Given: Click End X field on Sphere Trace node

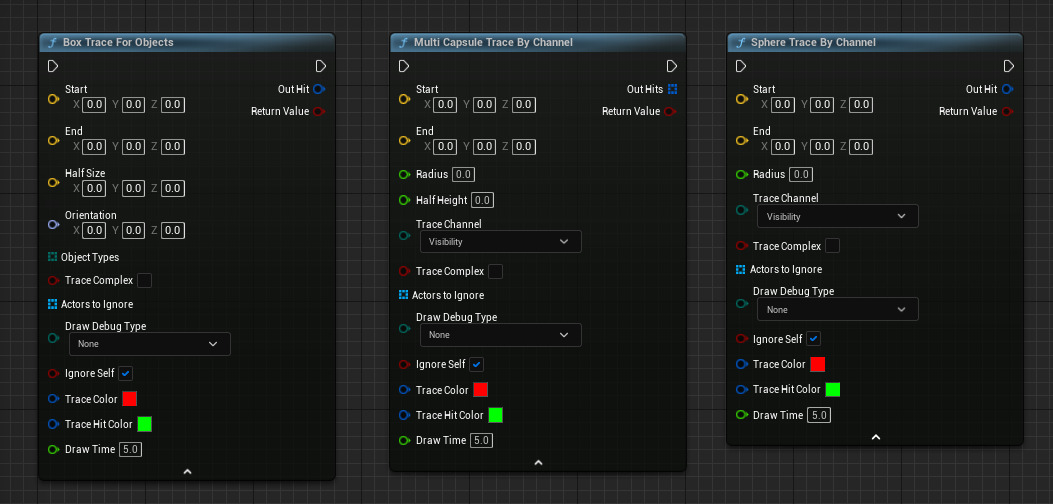Looking at the screenshot, I should [782, 146].
